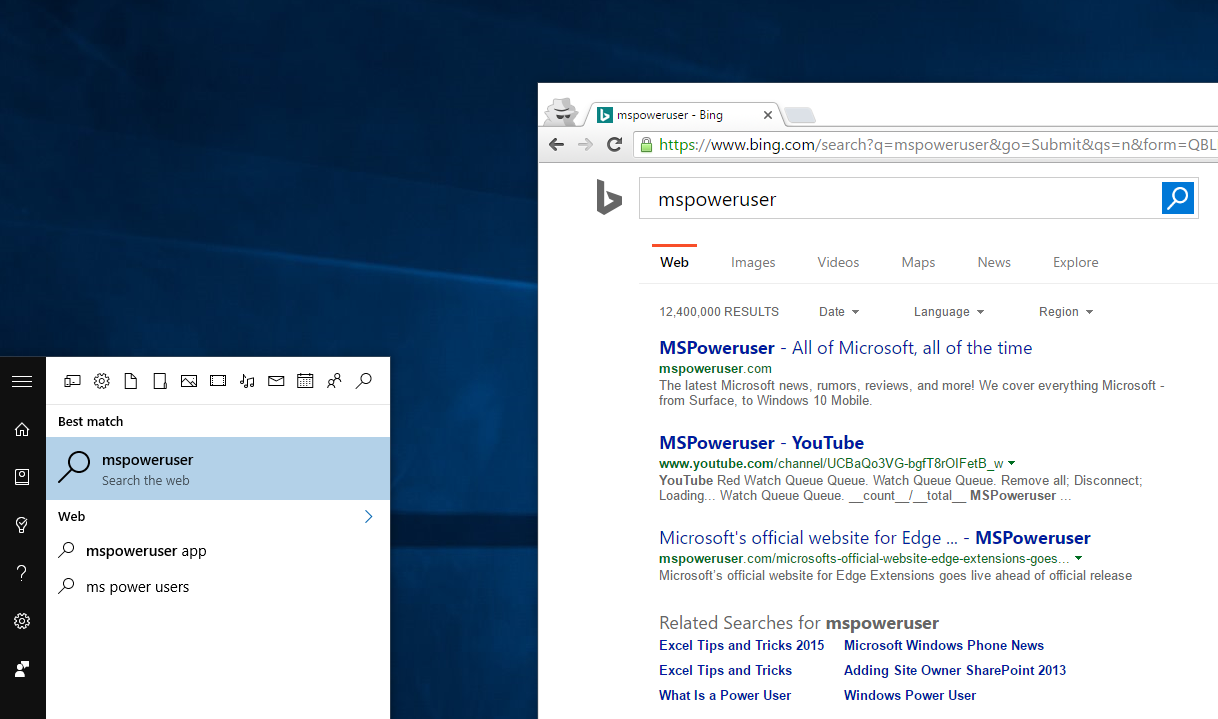The height and width of the screenshot is (719, 1218).
Task: Open related search 'Windows Power User'
Action: 910,695
